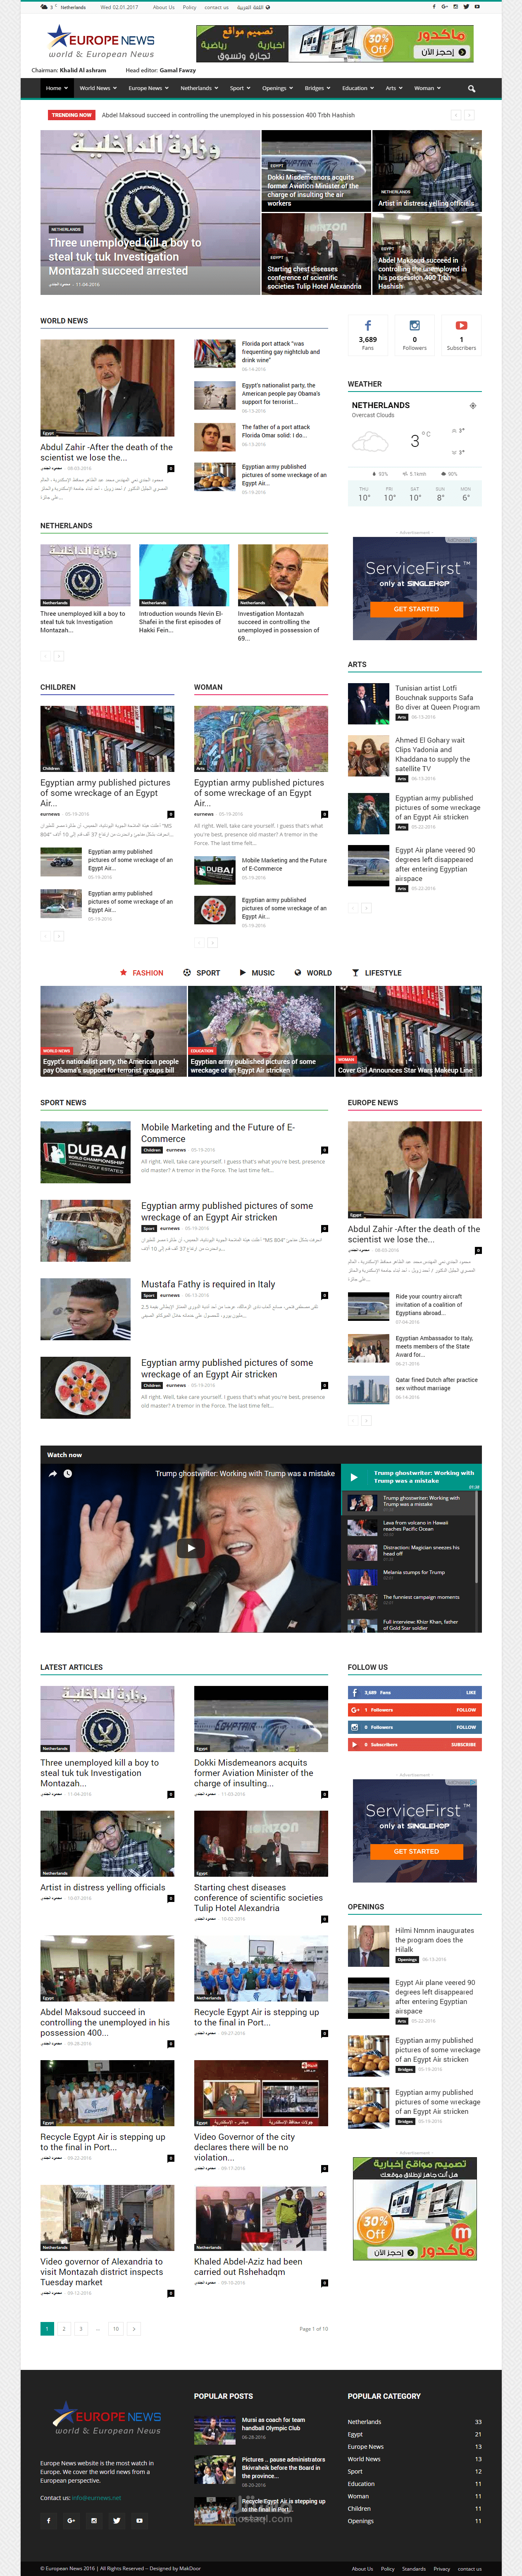
Task: Expand the Bridges navigation dropdown
Action: click(x=317, y=88)
